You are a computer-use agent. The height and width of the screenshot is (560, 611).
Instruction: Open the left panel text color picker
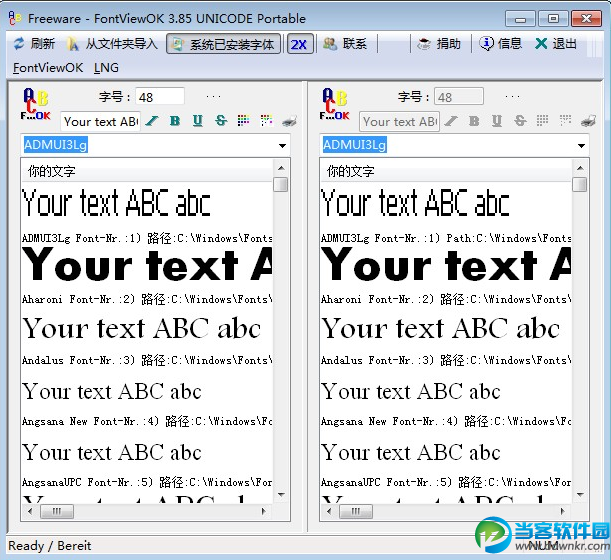[x=243, y=121]
